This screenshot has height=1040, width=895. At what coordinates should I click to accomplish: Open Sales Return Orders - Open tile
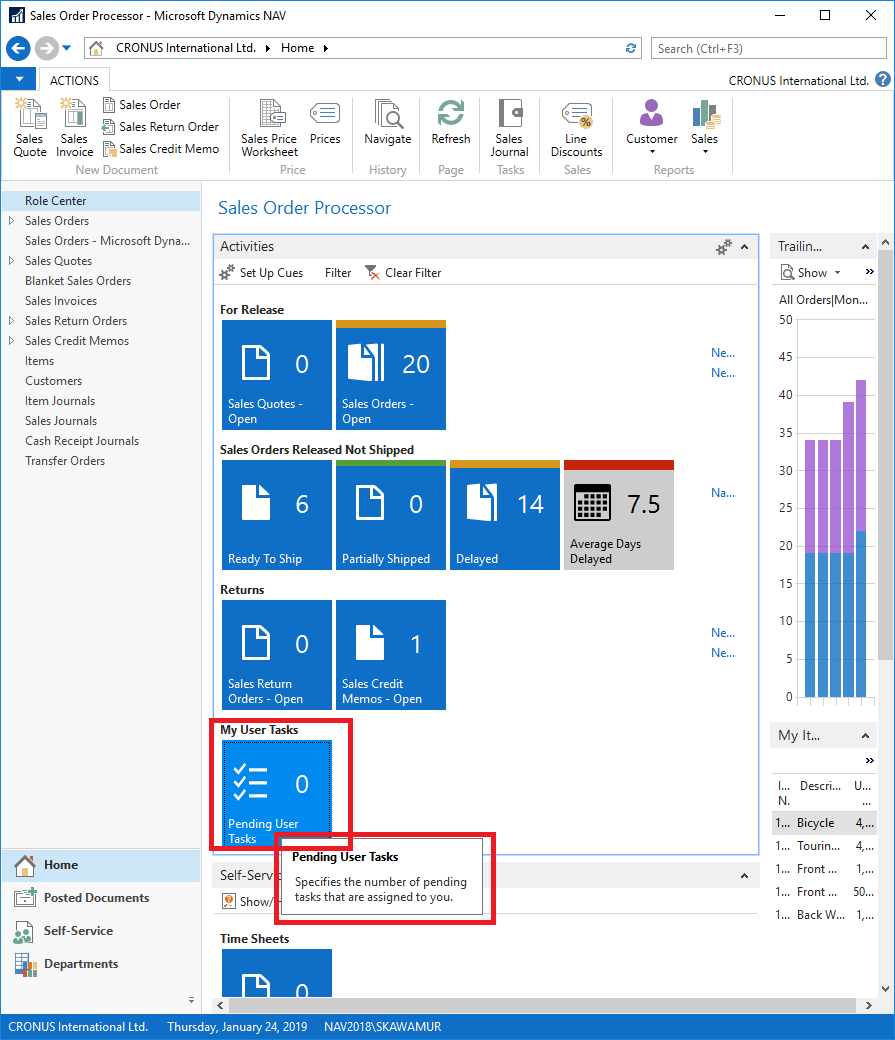tap(277, 655)
